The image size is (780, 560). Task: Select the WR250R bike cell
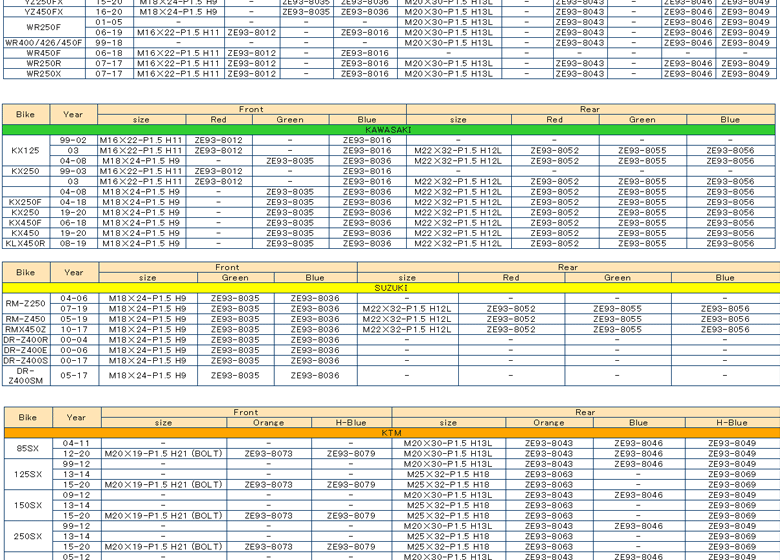44,64
